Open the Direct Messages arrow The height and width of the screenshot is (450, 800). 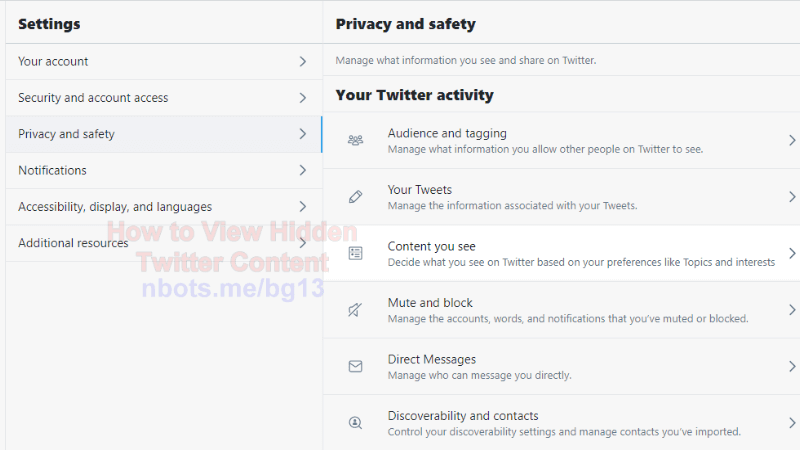point(792,367)
